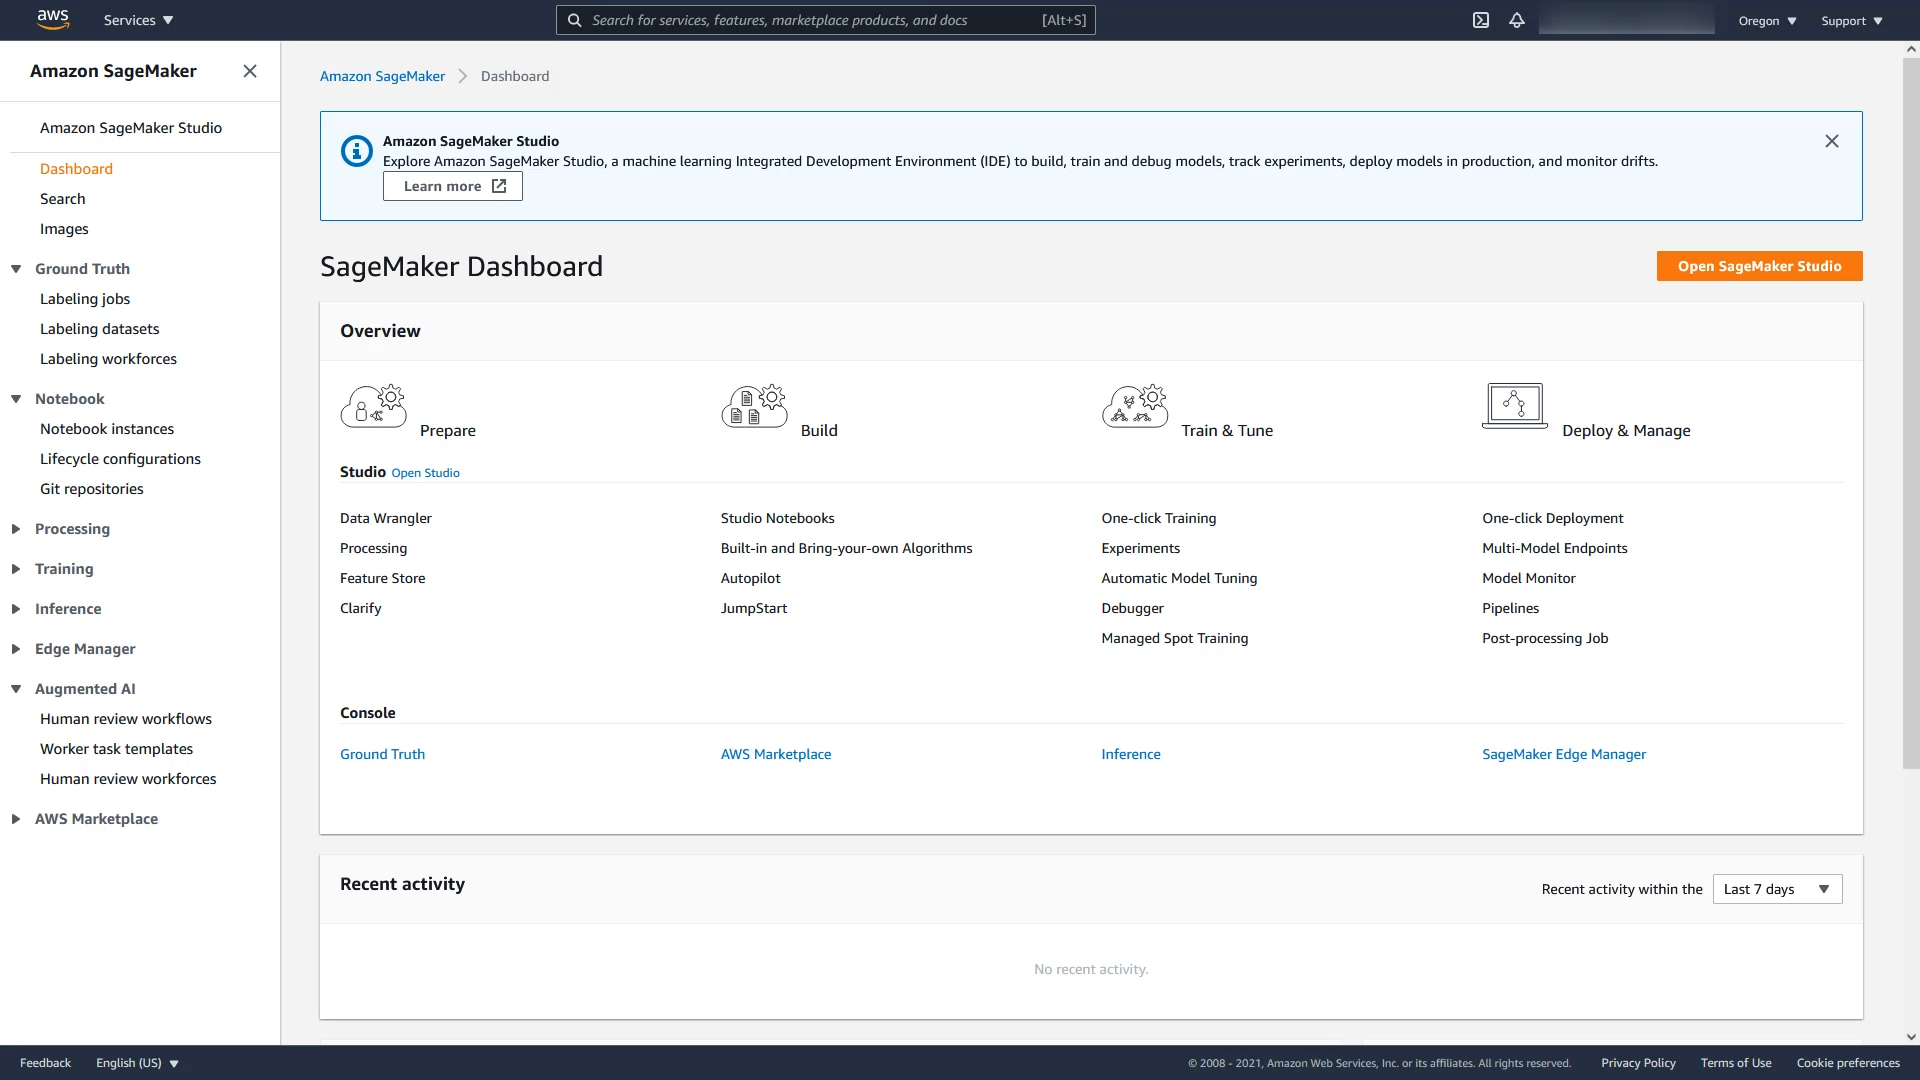The width and height of the screenshot is (1920, 1080).
Task: Open the Last 7 days dropdown
Action: 1777,889
